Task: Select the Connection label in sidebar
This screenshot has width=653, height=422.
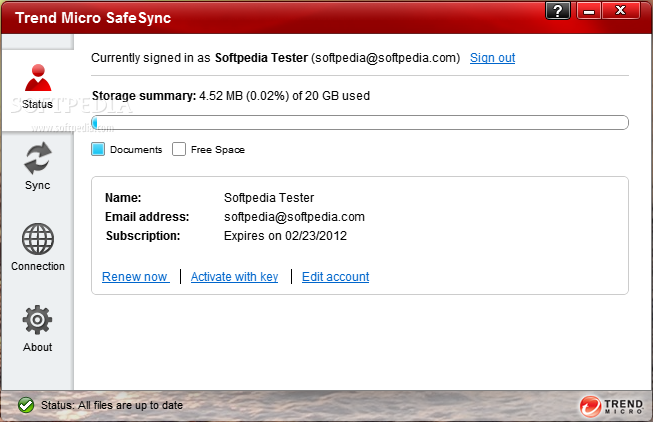Action: click(38, 266)
